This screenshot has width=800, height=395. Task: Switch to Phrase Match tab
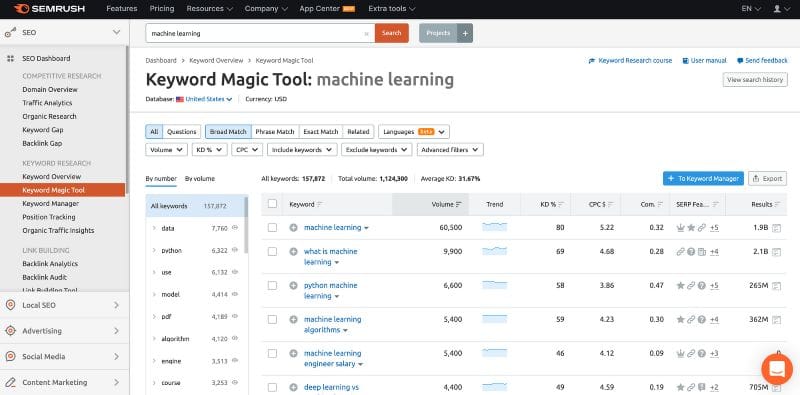(x=275, y=132)
